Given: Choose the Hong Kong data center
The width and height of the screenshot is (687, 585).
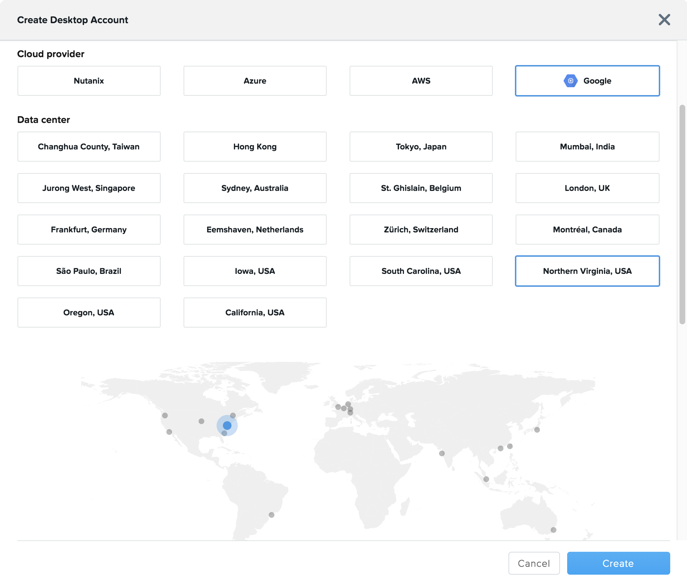Looking at the screenshot, I should (x=255, y=147).
